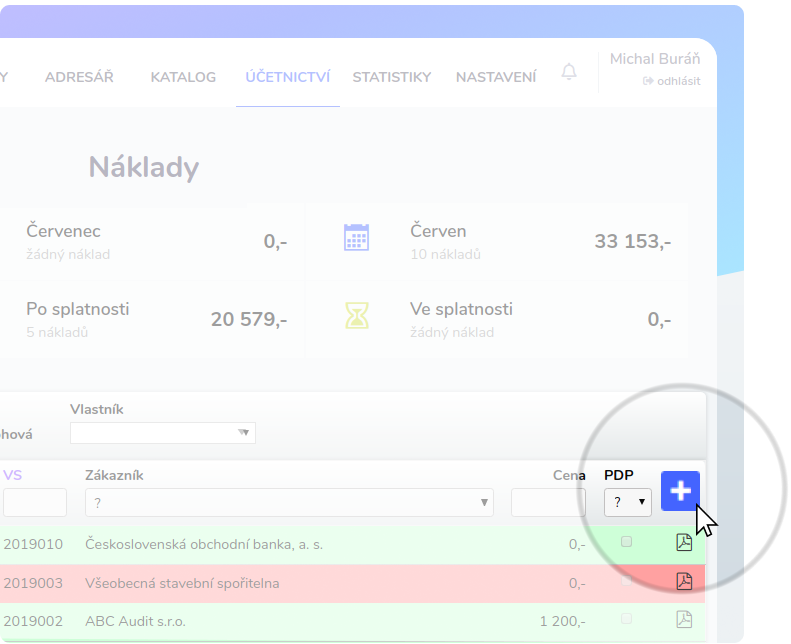Select the Červenec summary card

point(151,242)
